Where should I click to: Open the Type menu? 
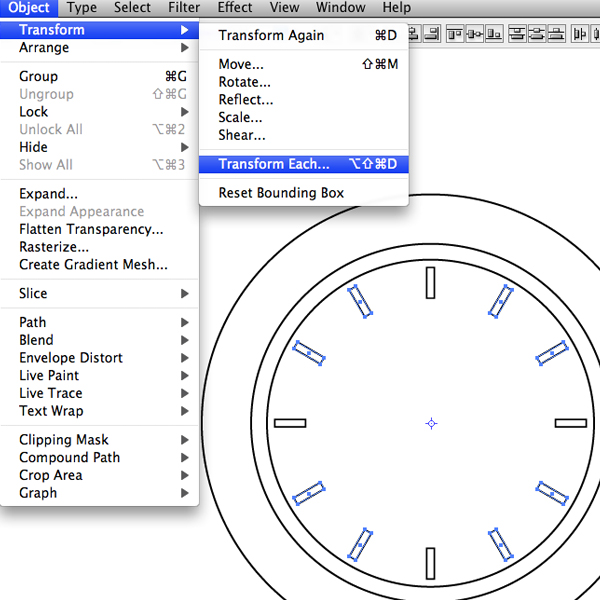(x=82, y=8)
